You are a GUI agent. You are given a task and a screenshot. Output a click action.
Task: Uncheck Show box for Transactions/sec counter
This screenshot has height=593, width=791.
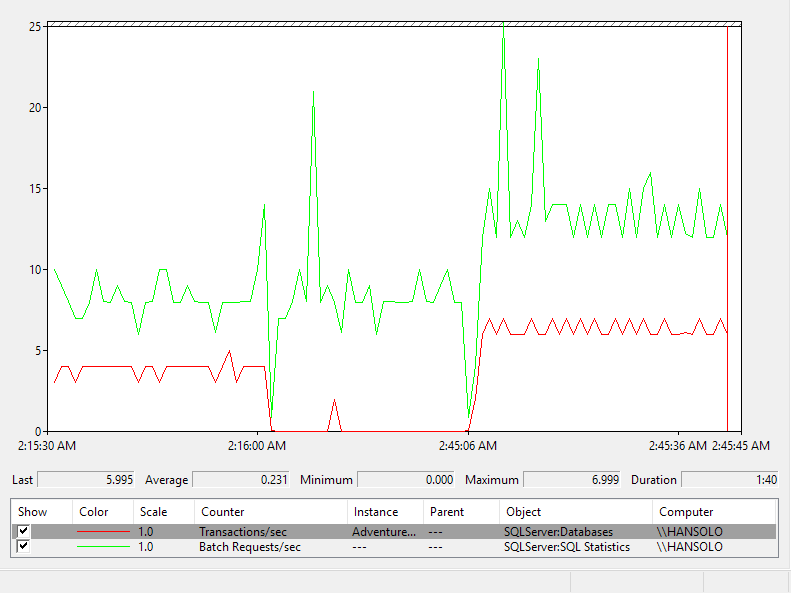point(23,531)
